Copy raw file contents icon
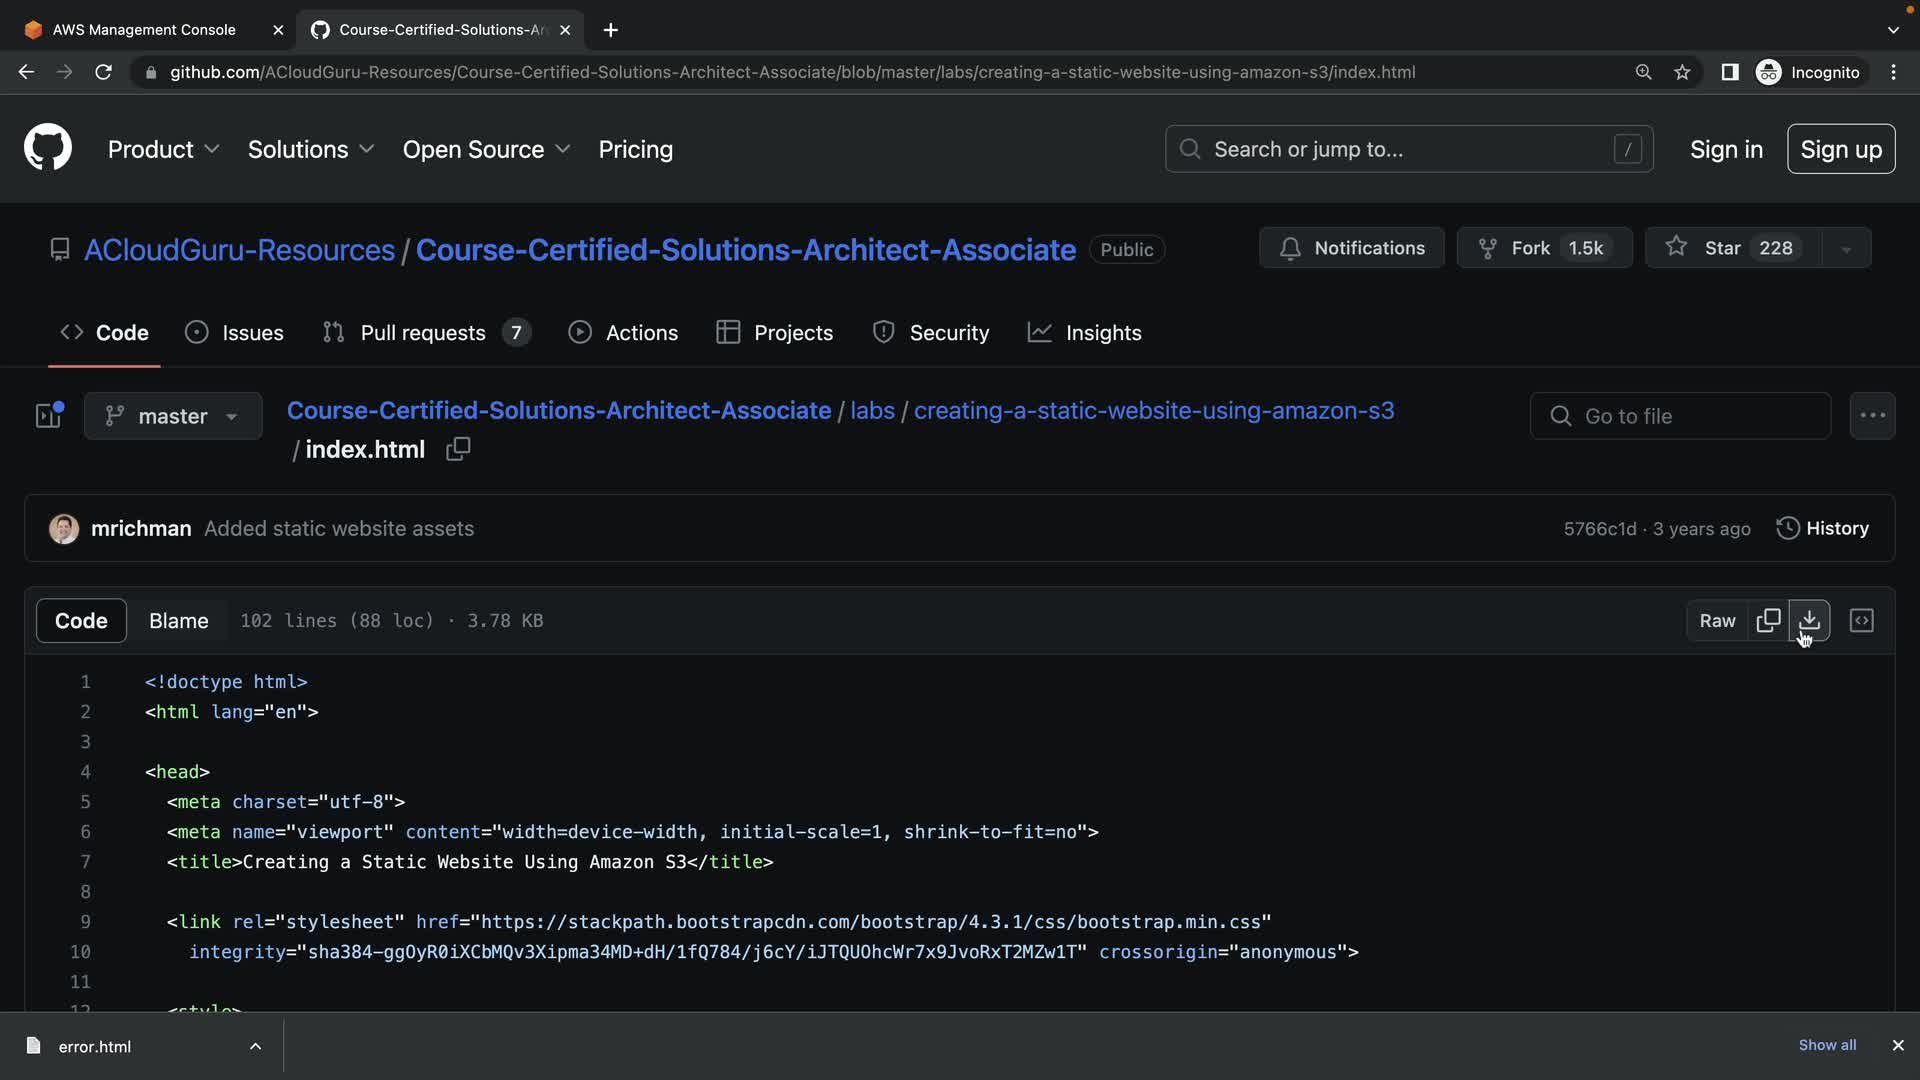1920x1080 pixels. (1768, 621)
